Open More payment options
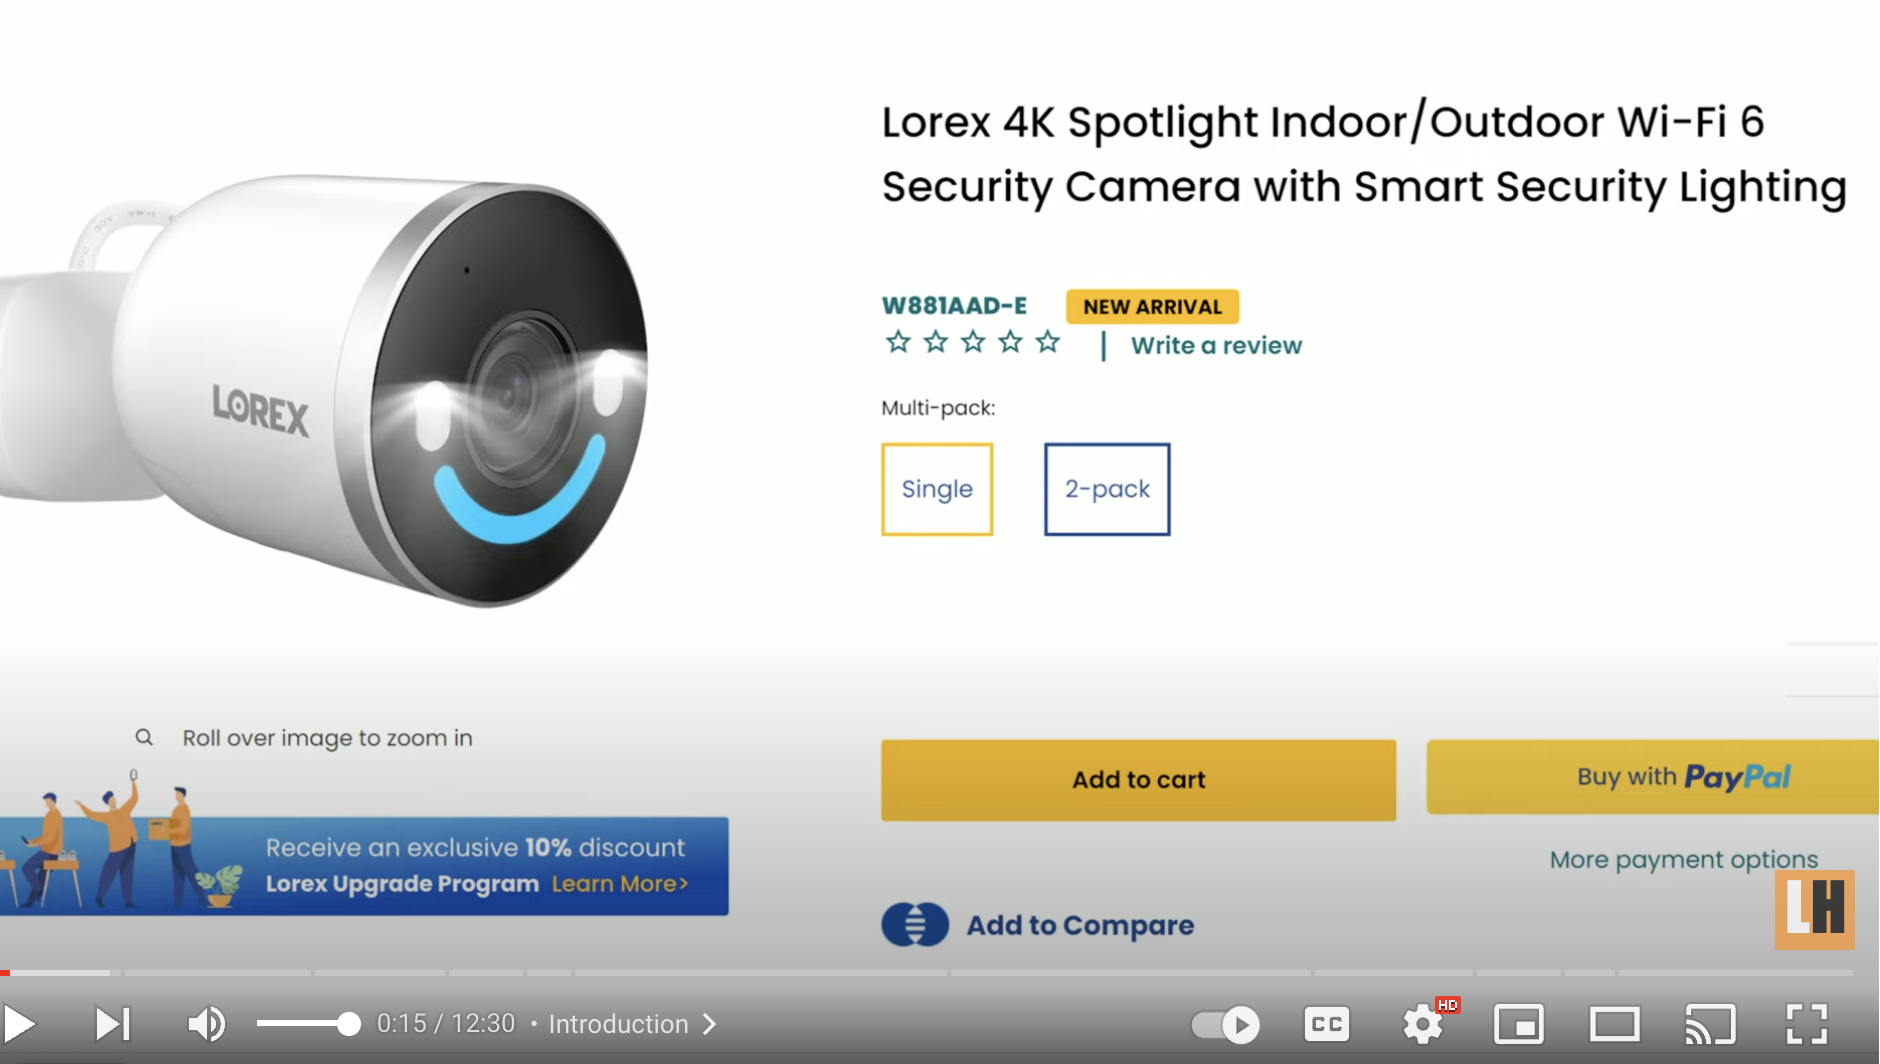Viewport: 1880px width, 1064px height. pos(1683,860)
